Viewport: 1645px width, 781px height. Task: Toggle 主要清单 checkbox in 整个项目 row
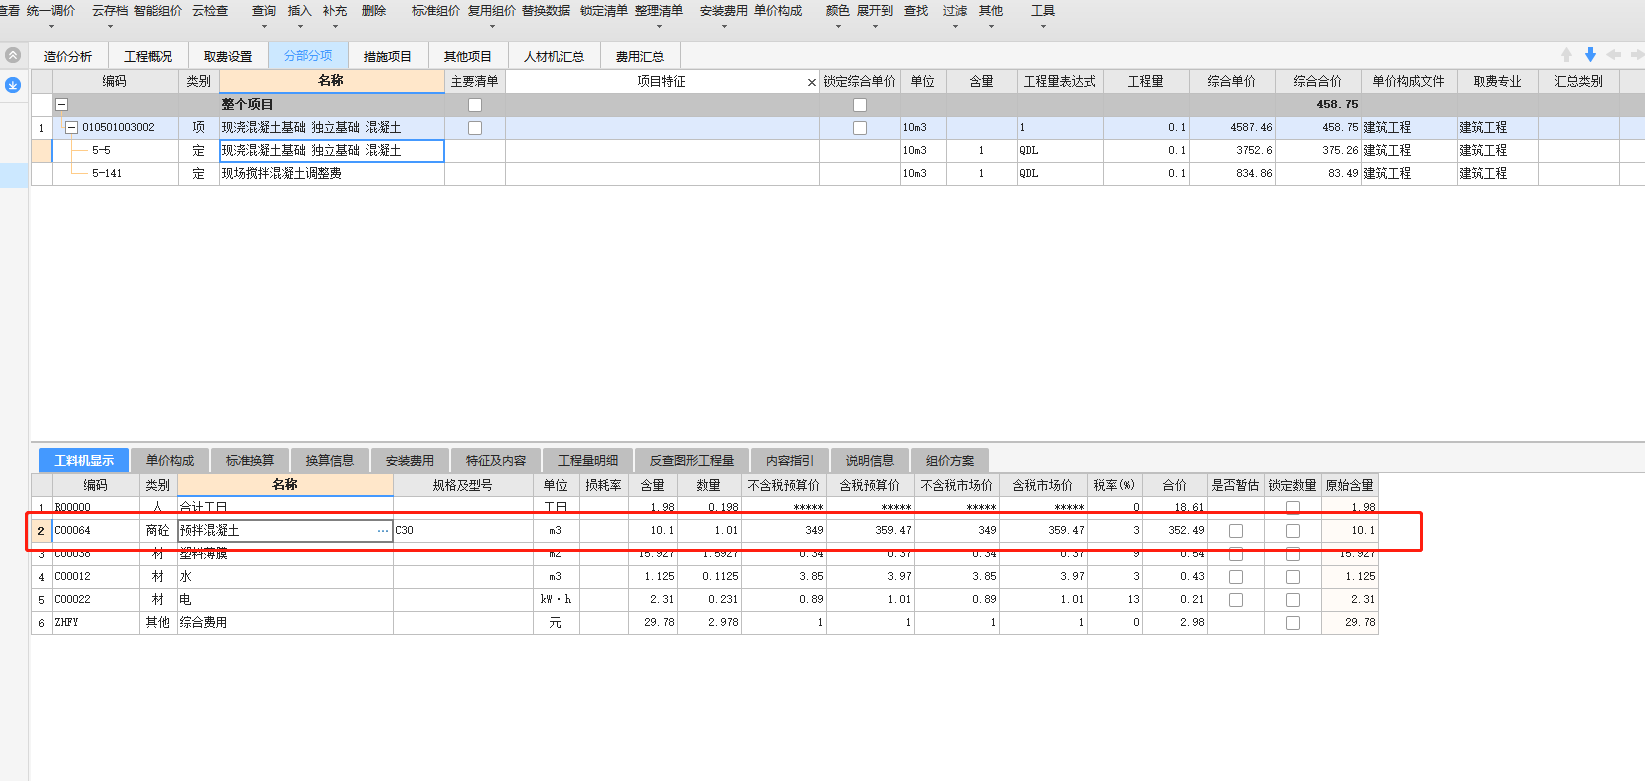pos(475,105)
